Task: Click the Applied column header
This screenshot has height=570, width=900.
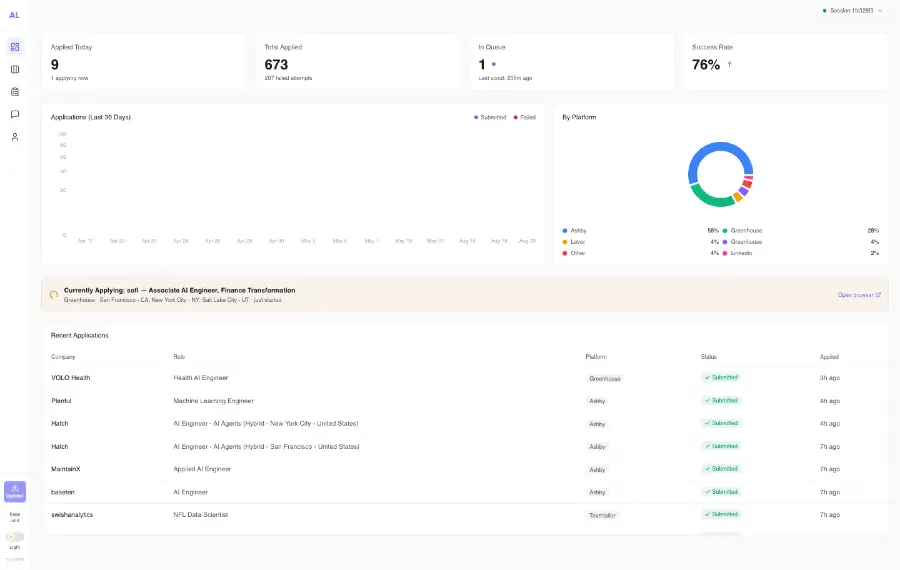Action: coord(829,357)
